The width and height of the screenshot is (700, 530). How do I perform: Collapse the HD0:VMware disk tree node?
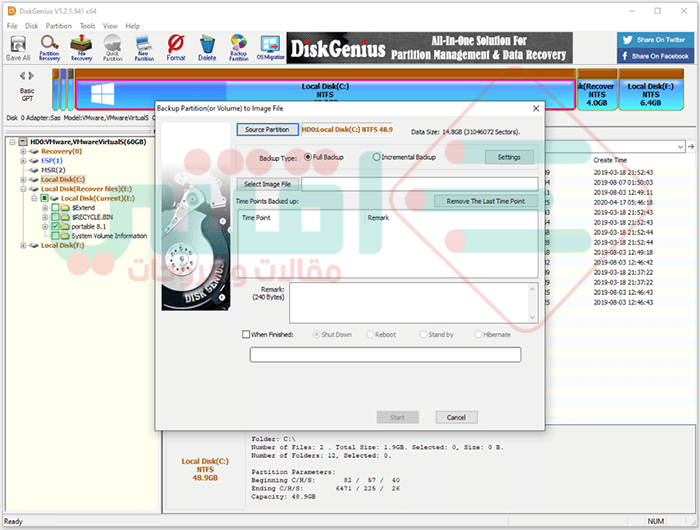(x=12, y=142)
